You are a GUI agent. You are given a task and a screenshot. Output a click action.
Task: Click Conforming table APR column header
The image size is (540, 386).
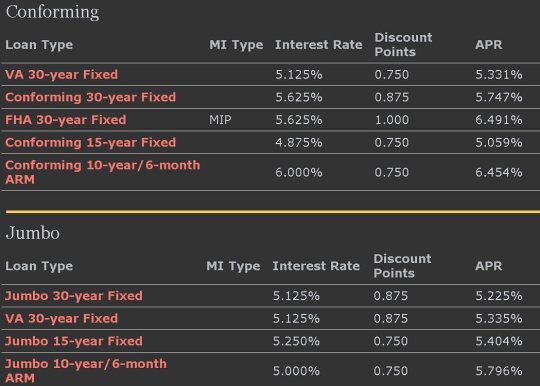pos(489,45)
